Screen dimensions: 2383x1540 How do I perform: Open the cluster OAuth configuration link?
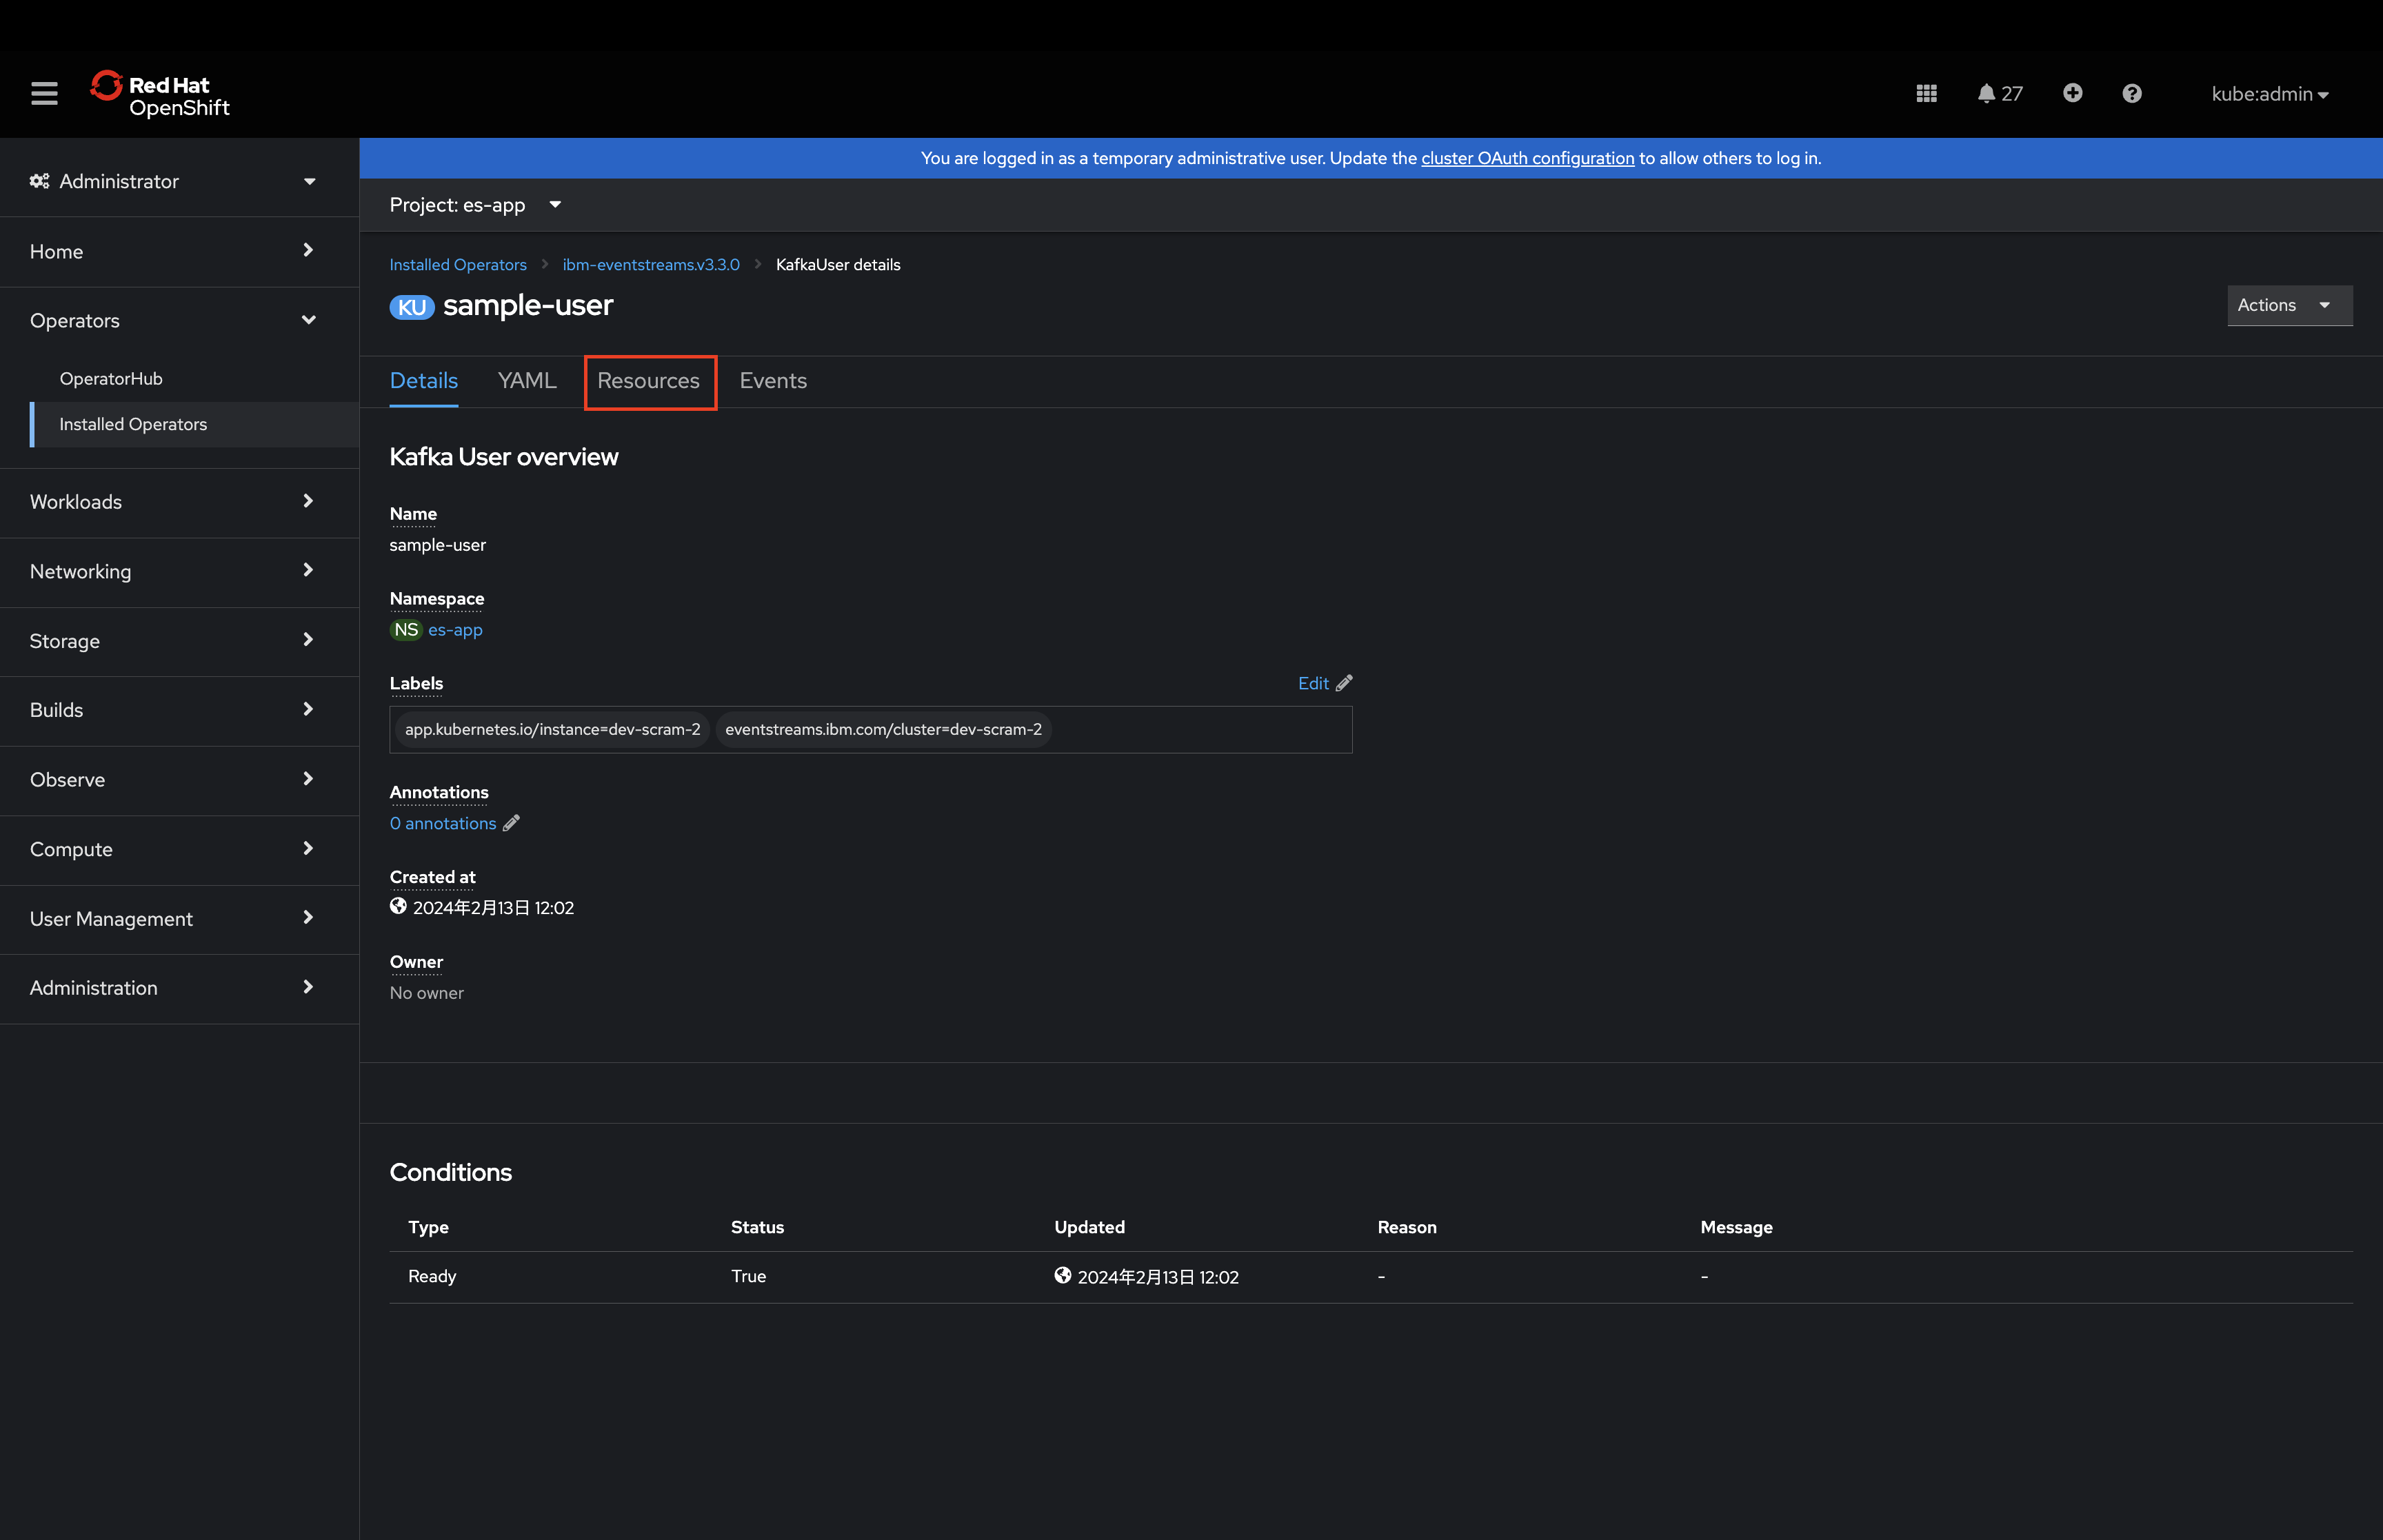pos(1527,158)
